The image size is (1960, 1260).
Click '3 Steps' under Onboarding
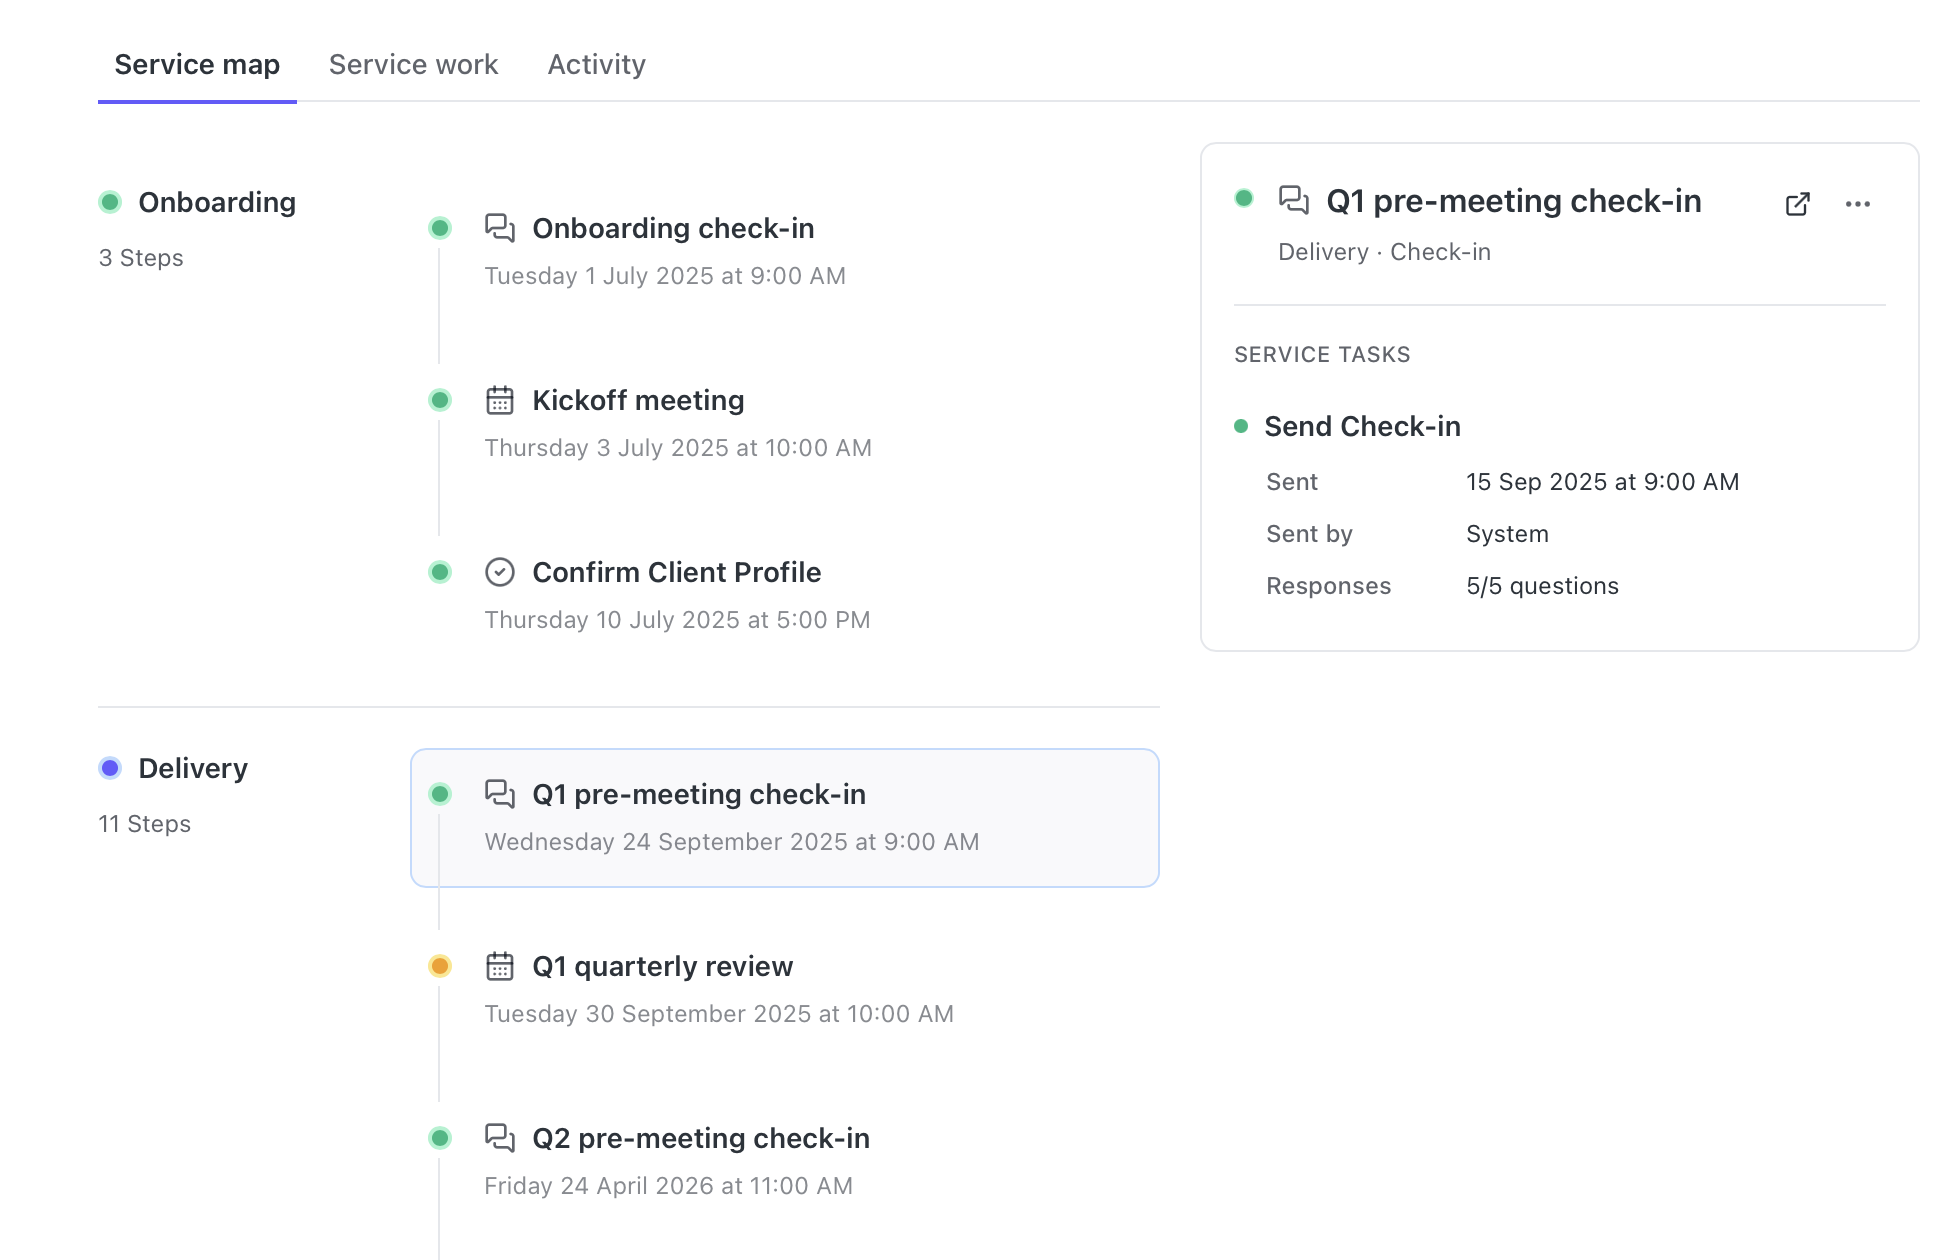141,258
